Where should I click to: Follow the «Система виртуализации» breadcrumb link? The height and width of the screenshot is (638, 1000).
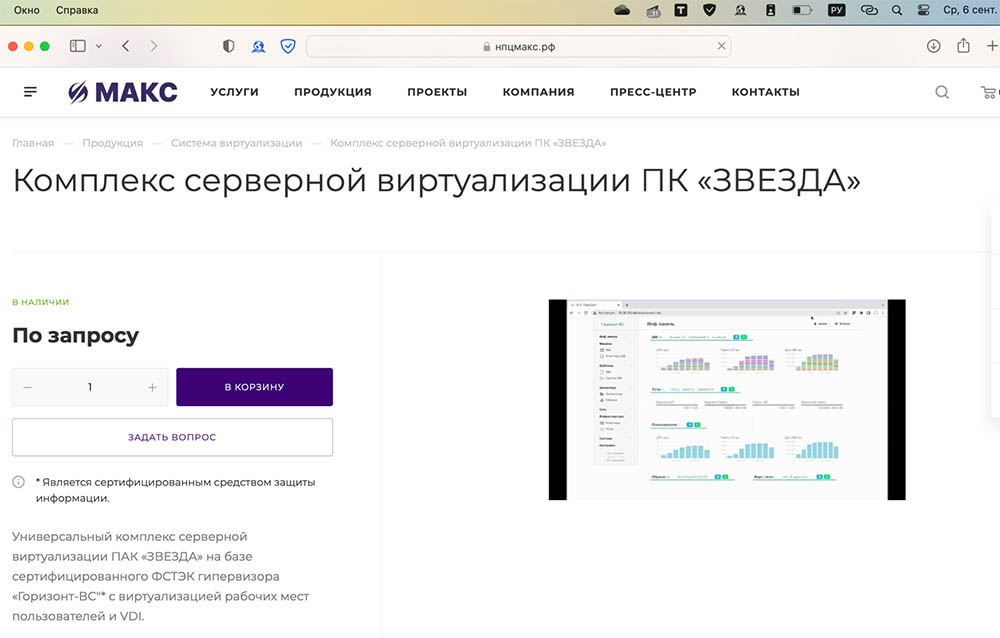click(236, 143)
